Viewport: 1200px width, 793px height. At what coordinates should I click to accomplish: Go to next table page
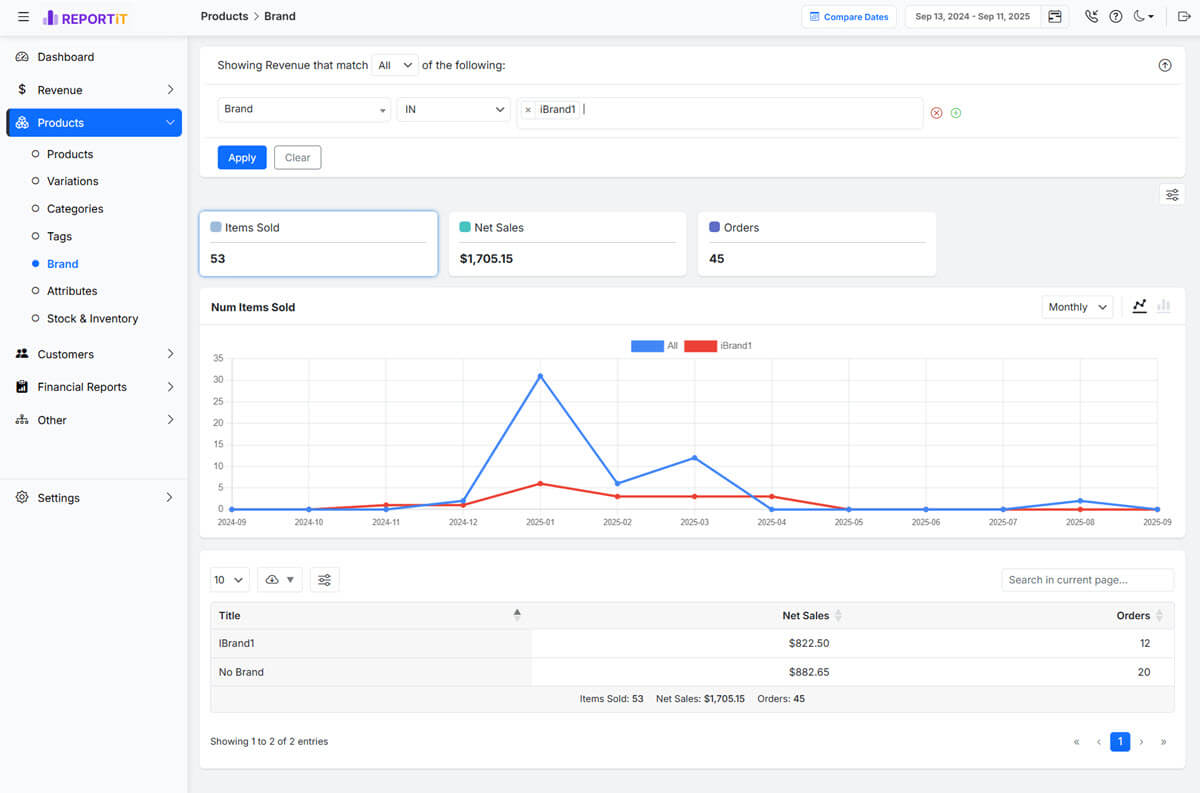tap(1142, 742)
